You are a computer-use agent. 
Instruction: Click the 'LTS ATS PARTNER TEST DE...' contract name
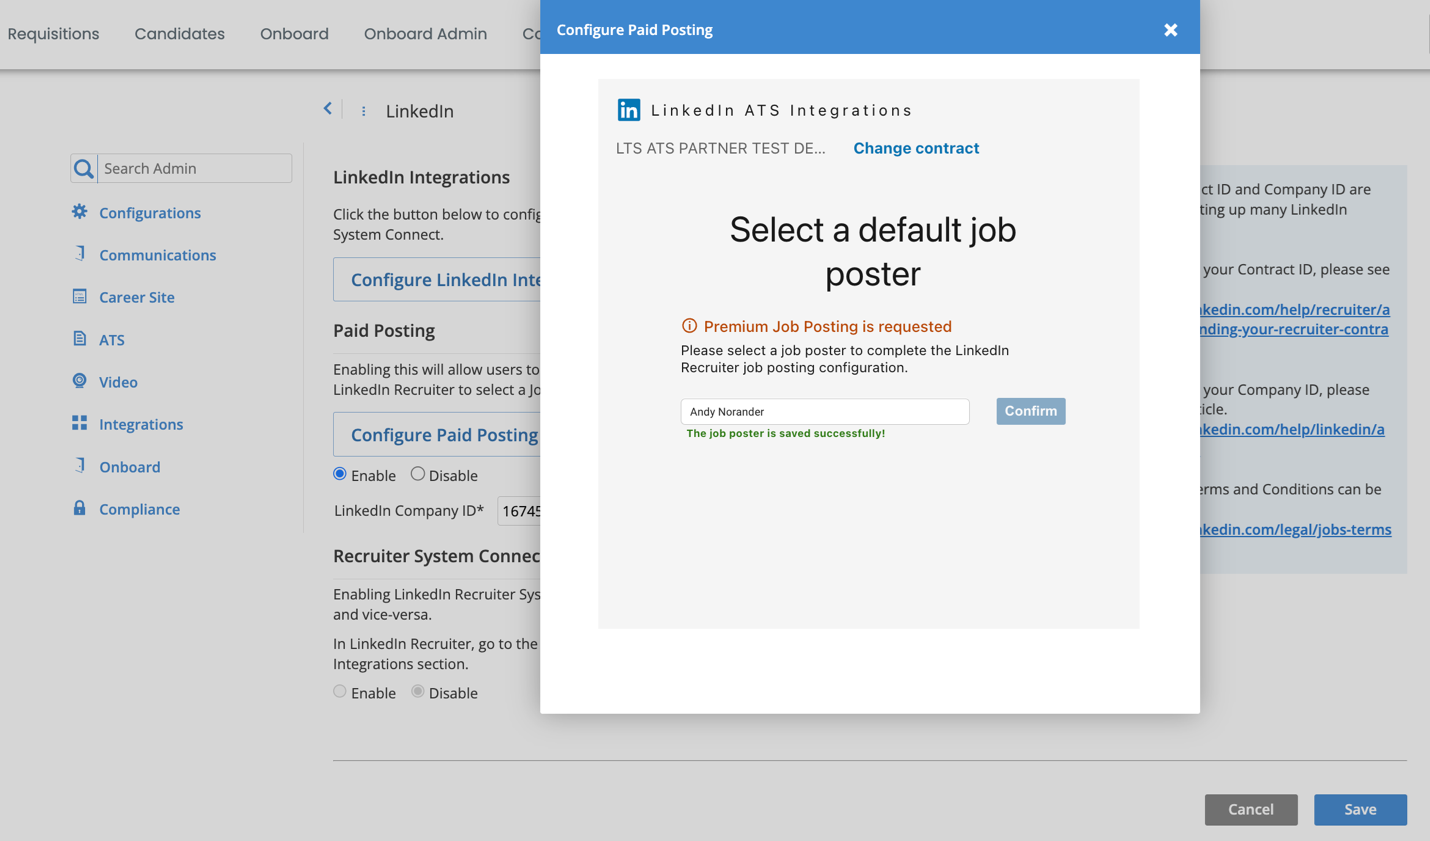pyautogui.click(x=721, y=148)
